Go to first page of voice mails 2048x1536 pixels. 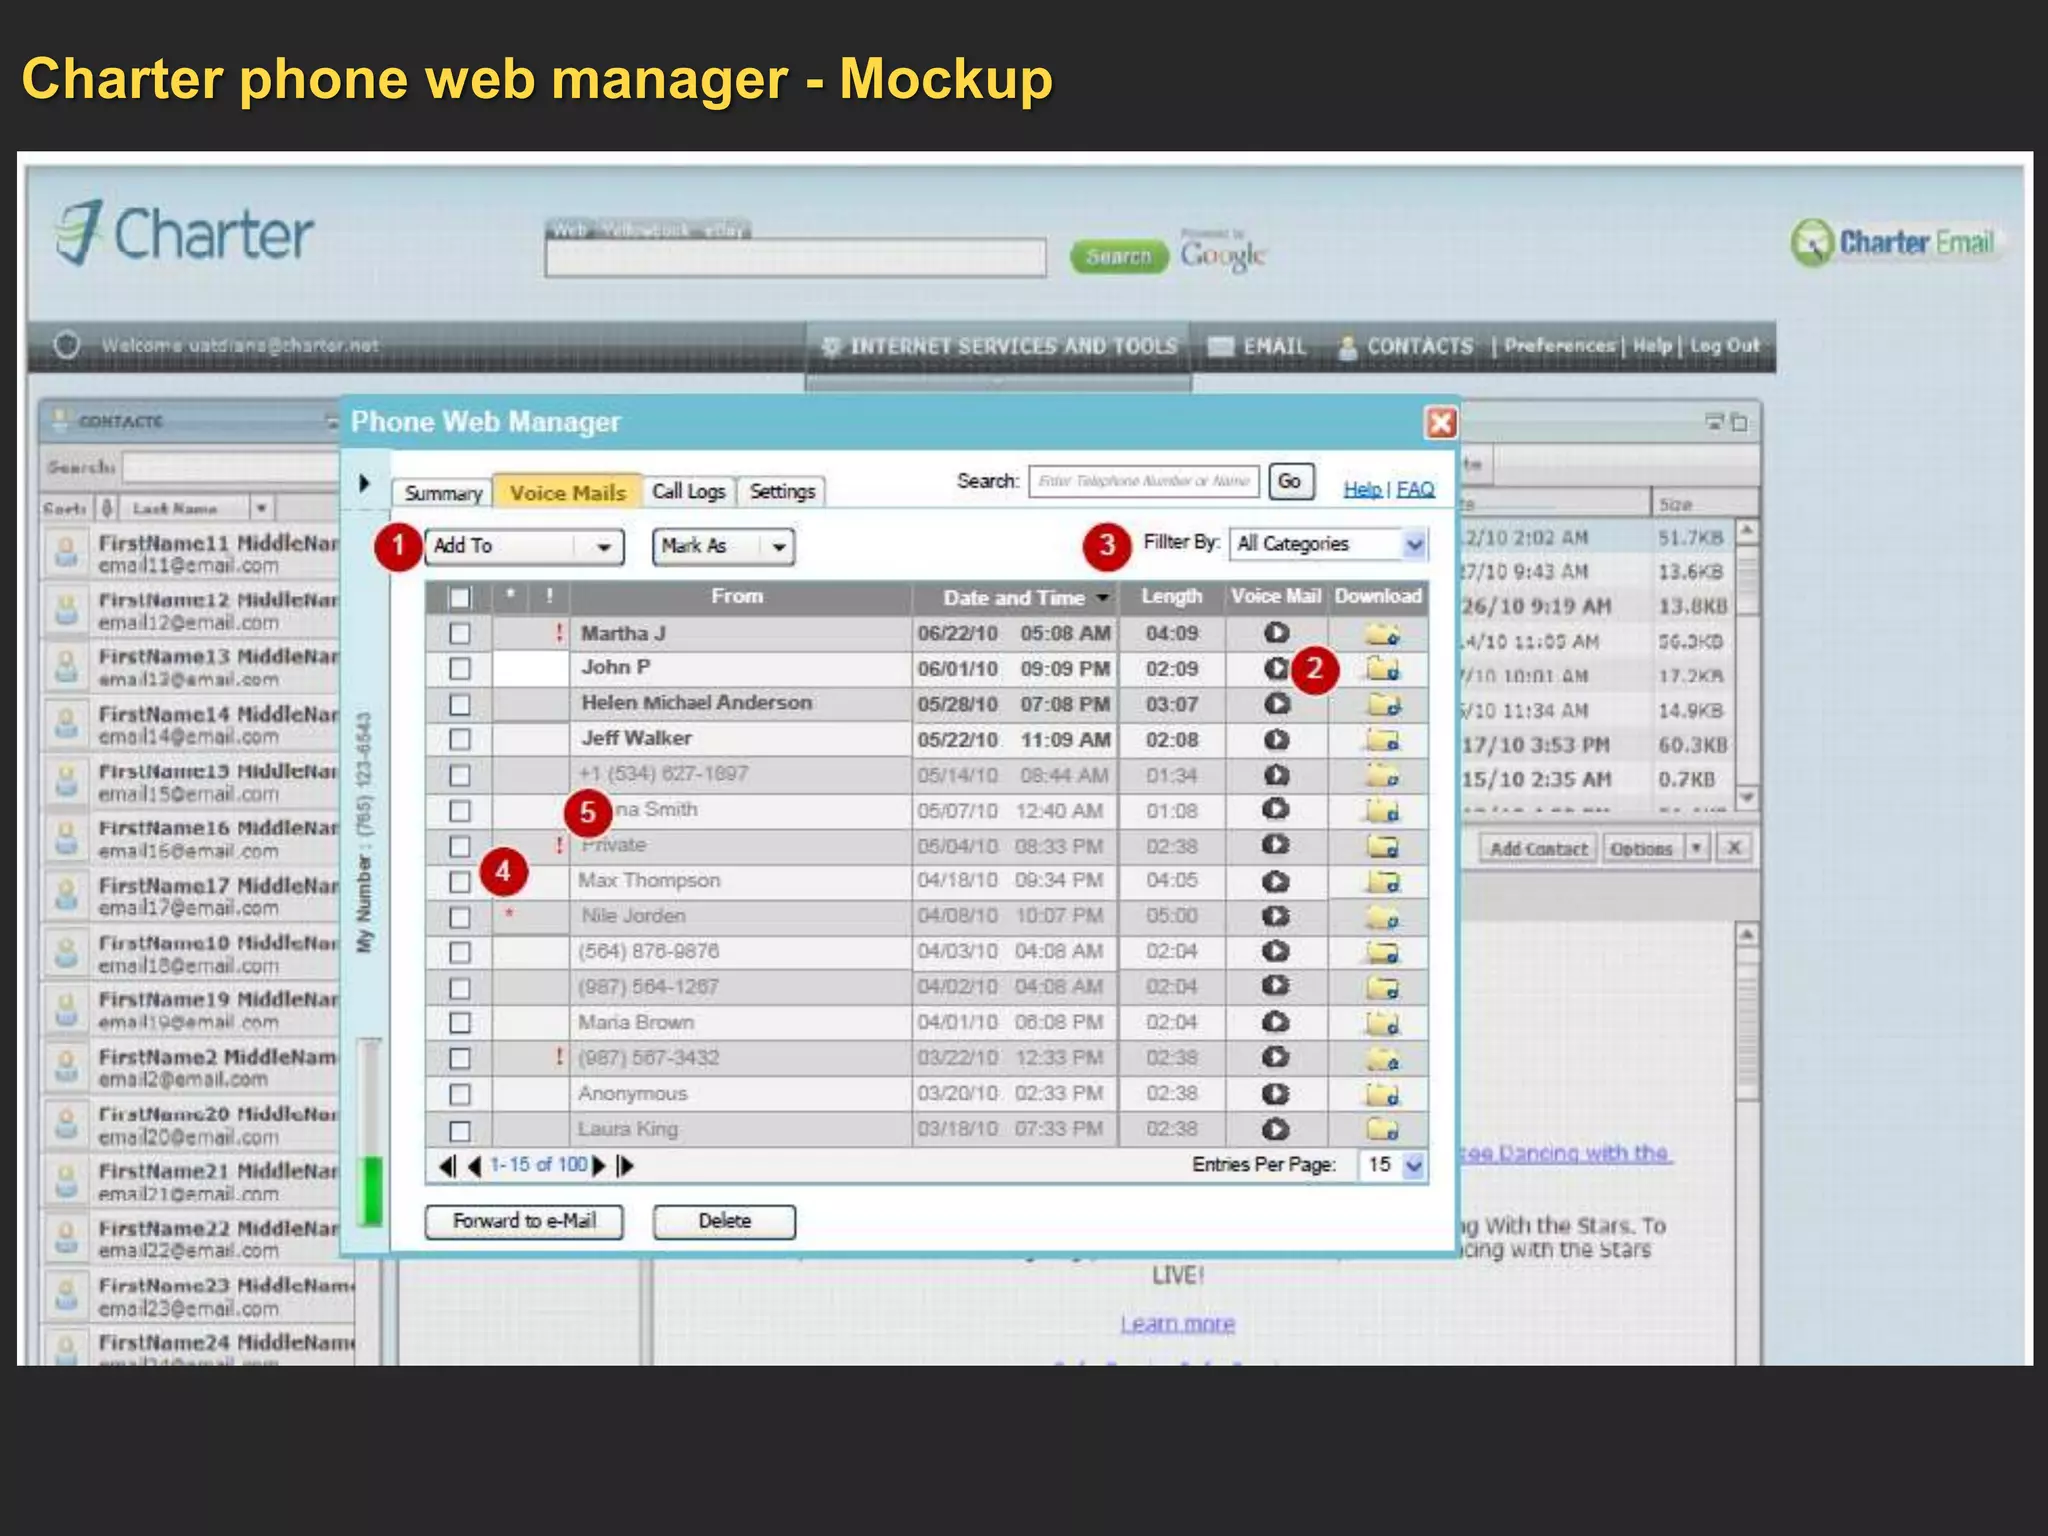coord(447,1165)
